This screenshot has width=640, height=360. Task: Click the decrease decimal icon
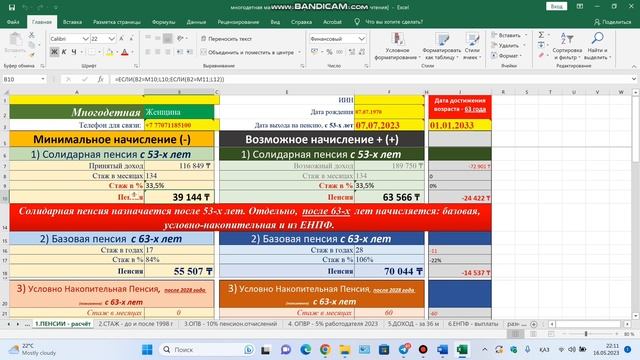[x=362, y=52]
